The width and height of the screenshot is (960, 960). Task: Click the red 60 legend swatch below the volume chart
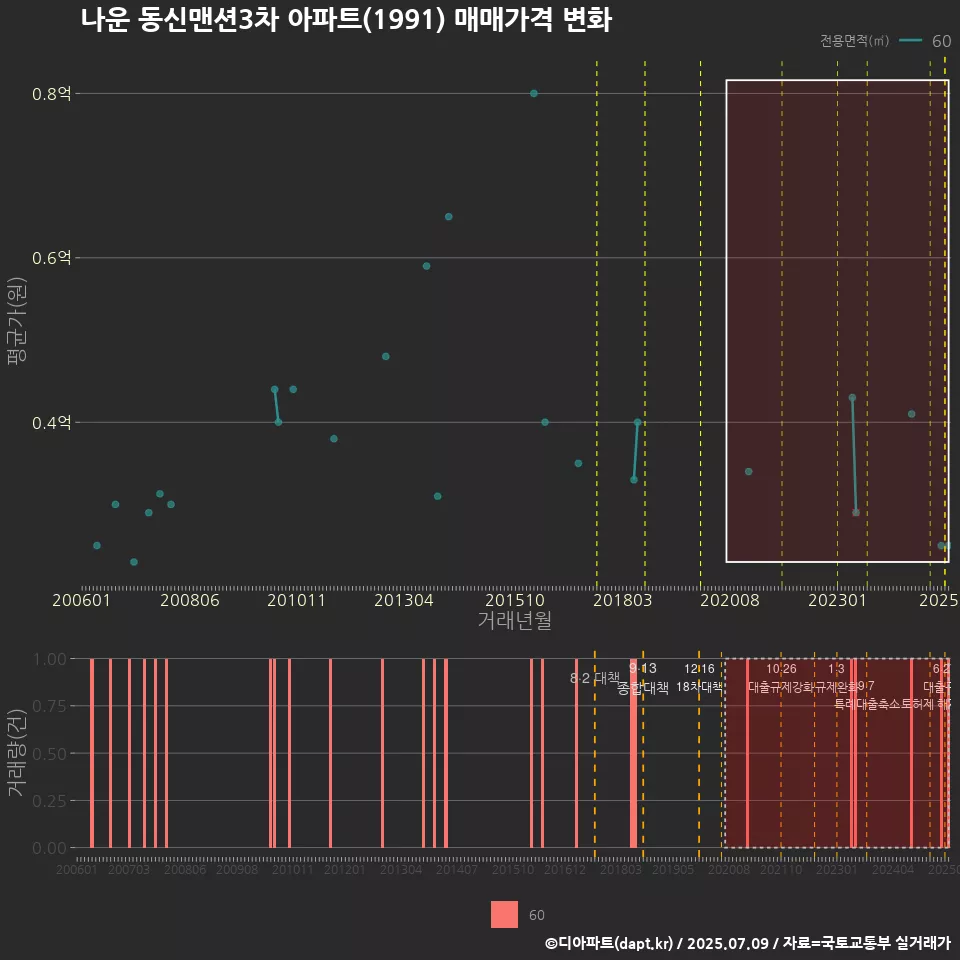[x=504, y=914]
